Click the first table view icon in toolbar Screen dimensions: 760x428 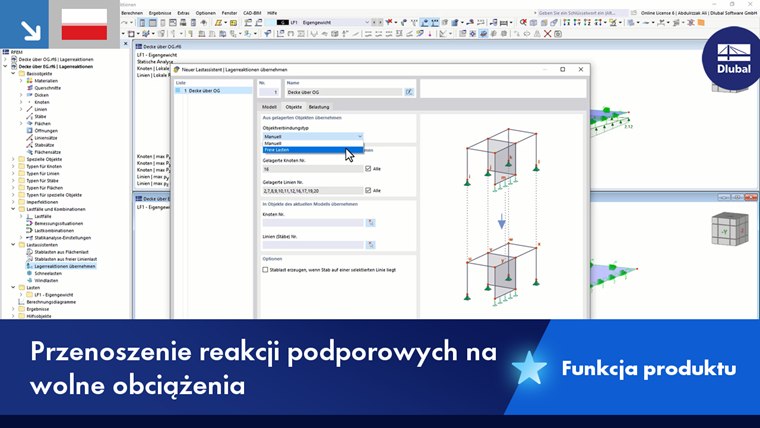[x=142, y=23]
